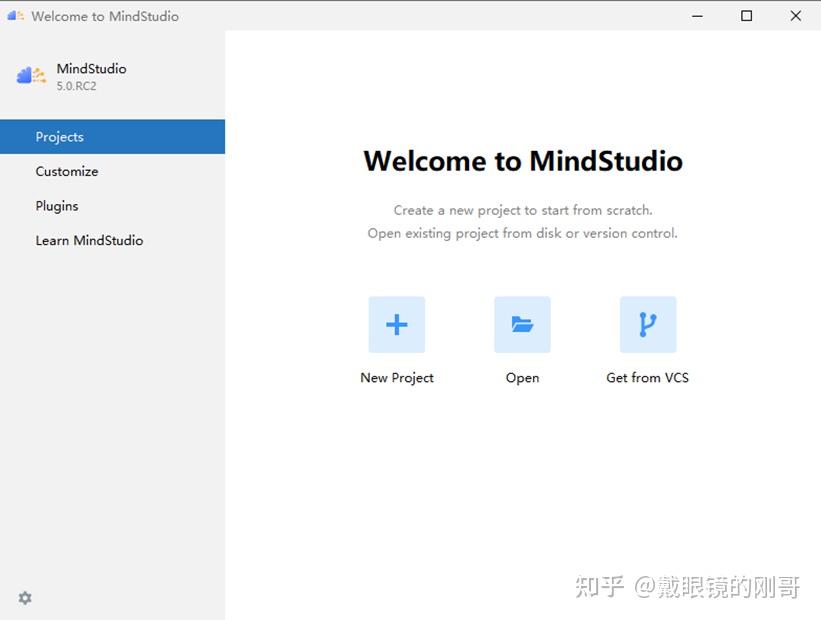The height and width of the screenshot is (620, 821).
Task: Click the 5.0.RC2 version label
Action: tap(77, 86)
